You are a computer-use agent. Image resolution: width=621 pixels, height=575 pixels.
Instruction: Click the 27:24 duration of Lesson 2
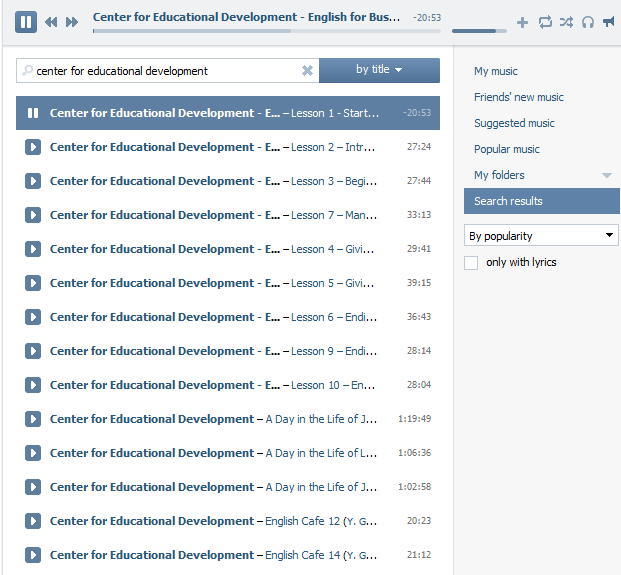tap(419, 147)
